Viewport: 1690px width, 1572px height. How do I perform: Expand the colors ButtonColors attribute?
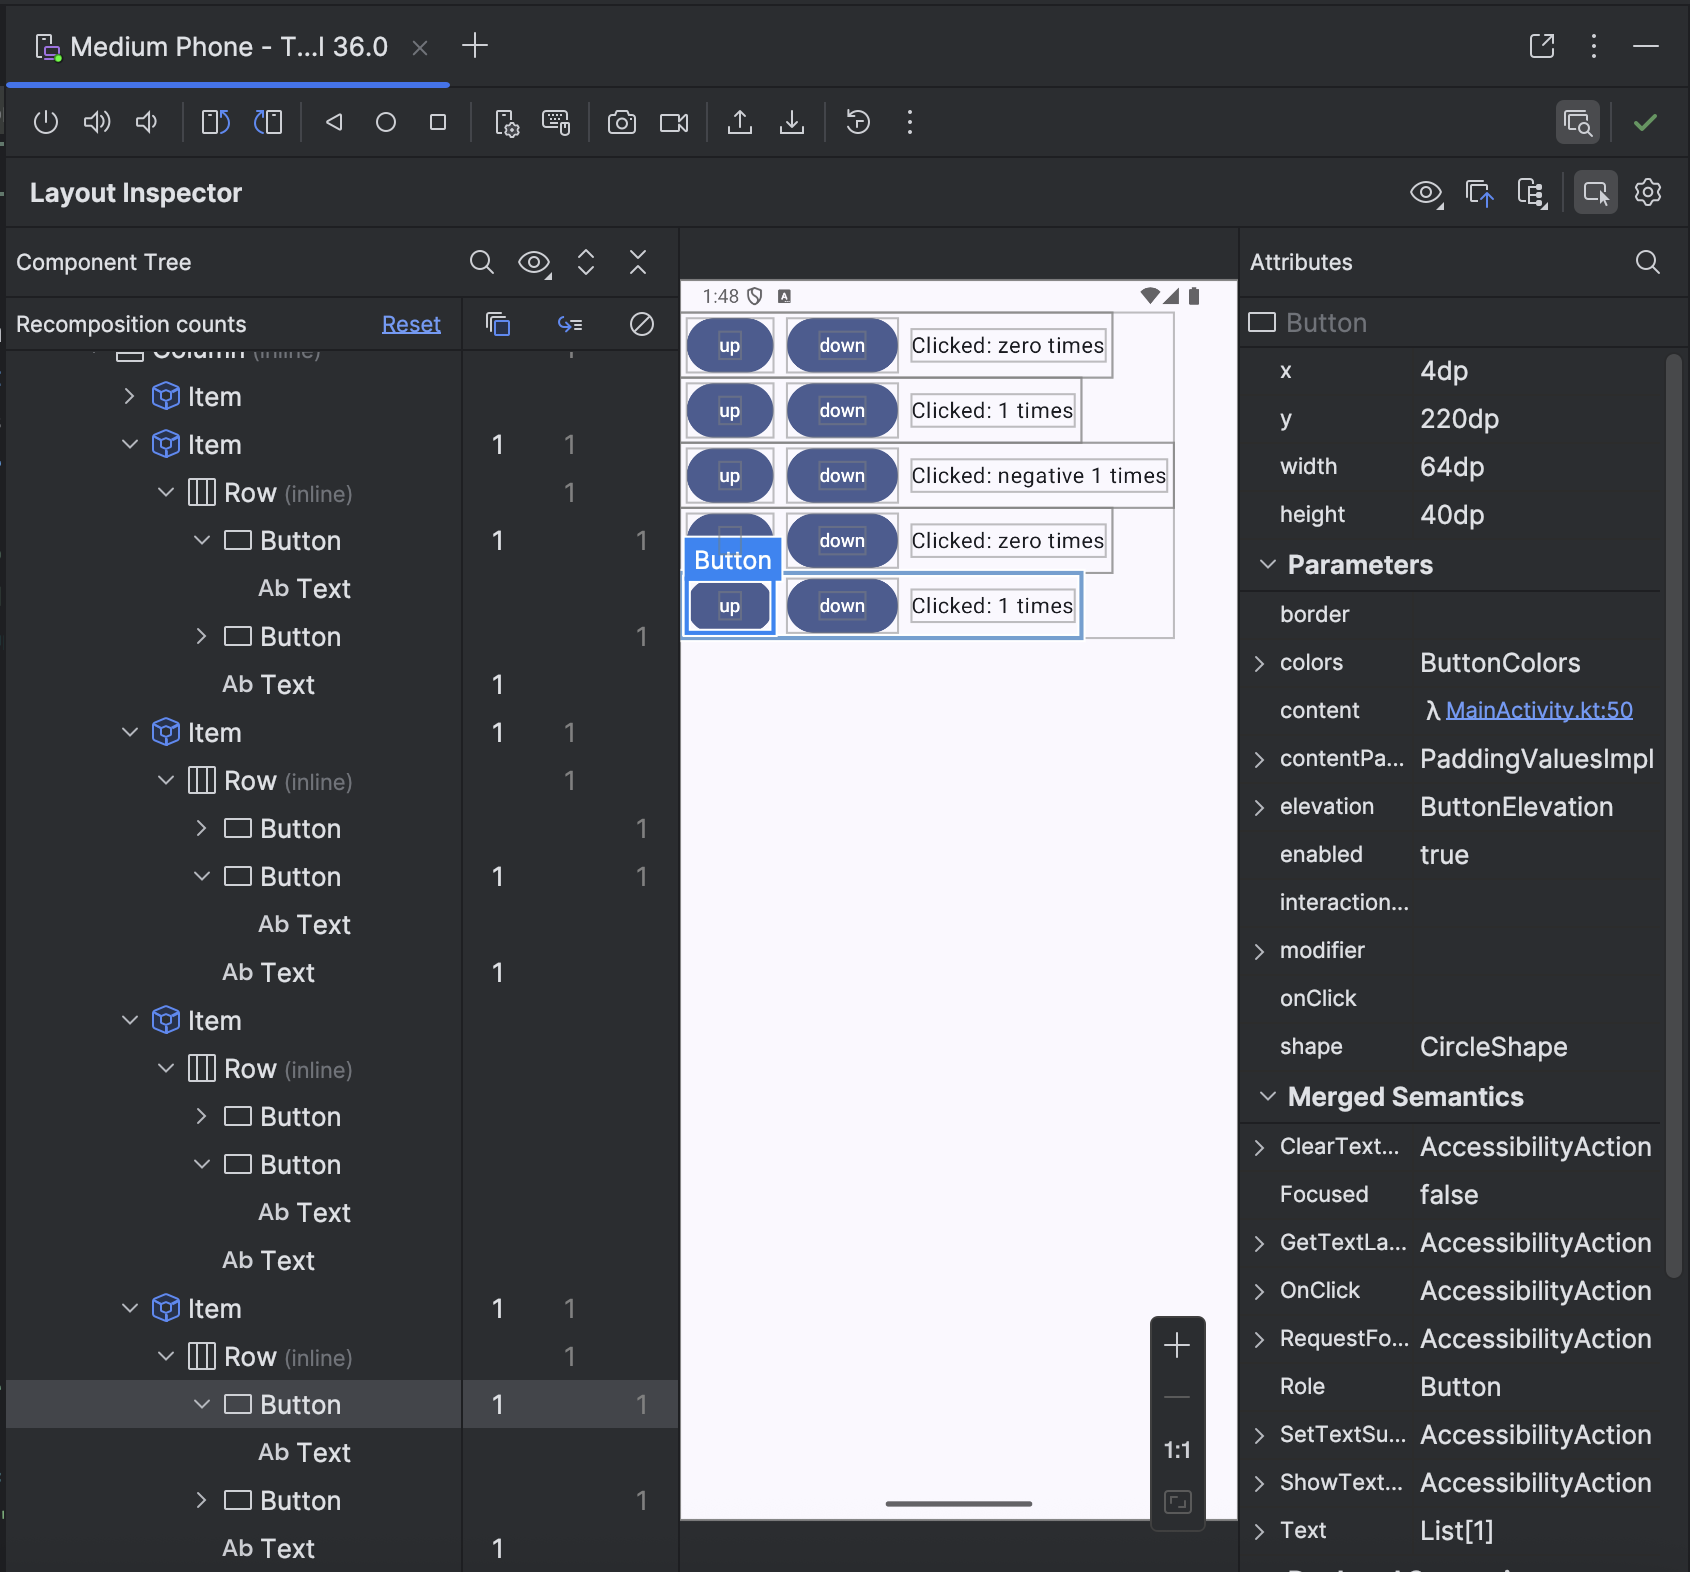(x=1260, y=662)
